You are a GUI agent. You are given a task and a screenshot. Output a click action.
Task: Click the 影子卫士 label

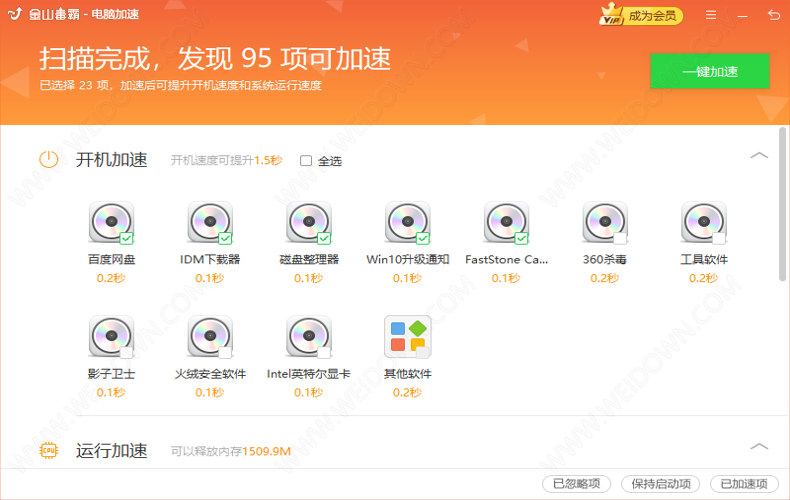111,374
